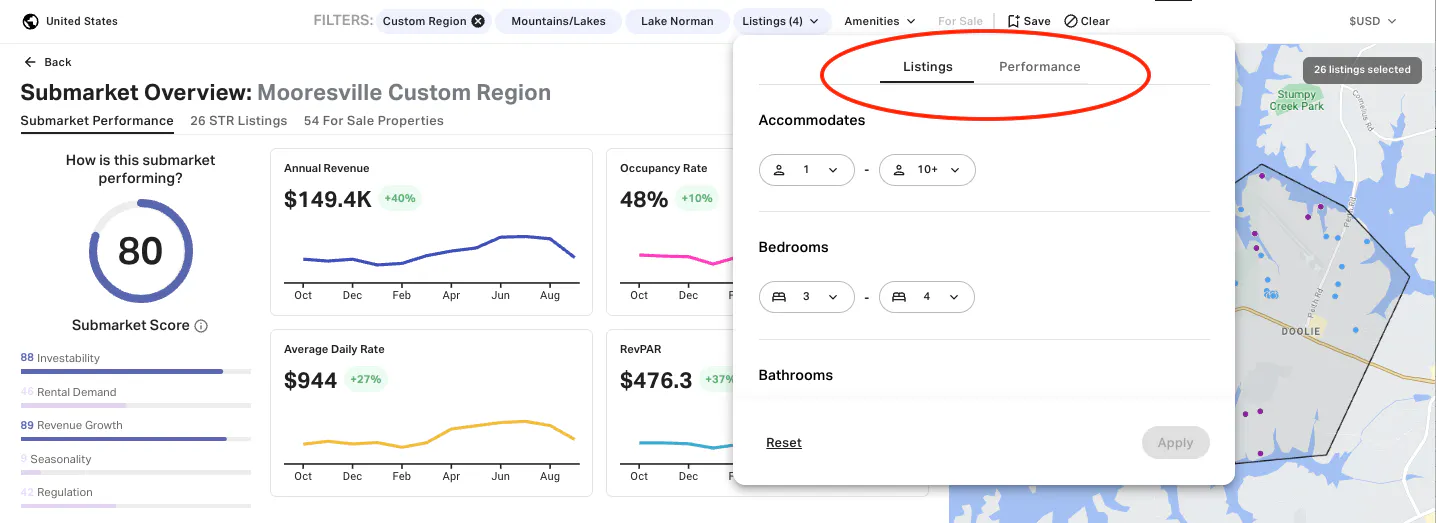This screenshot has width=1436, height=523.
Task: Click the $149.4K annual revenue value
Action: coord(328,199)
